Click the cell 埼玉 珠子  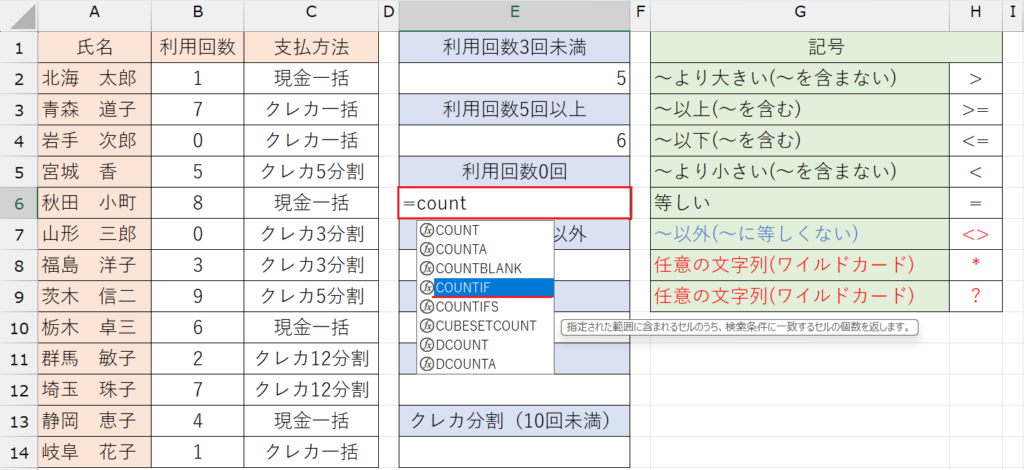95,390
